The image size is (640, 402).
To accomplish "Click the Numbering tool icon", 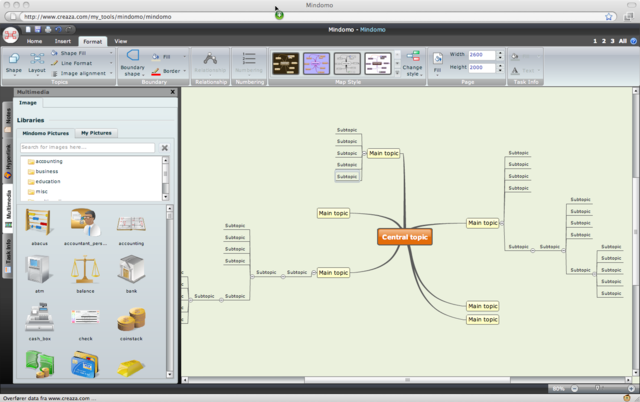I will click(249, 58).
